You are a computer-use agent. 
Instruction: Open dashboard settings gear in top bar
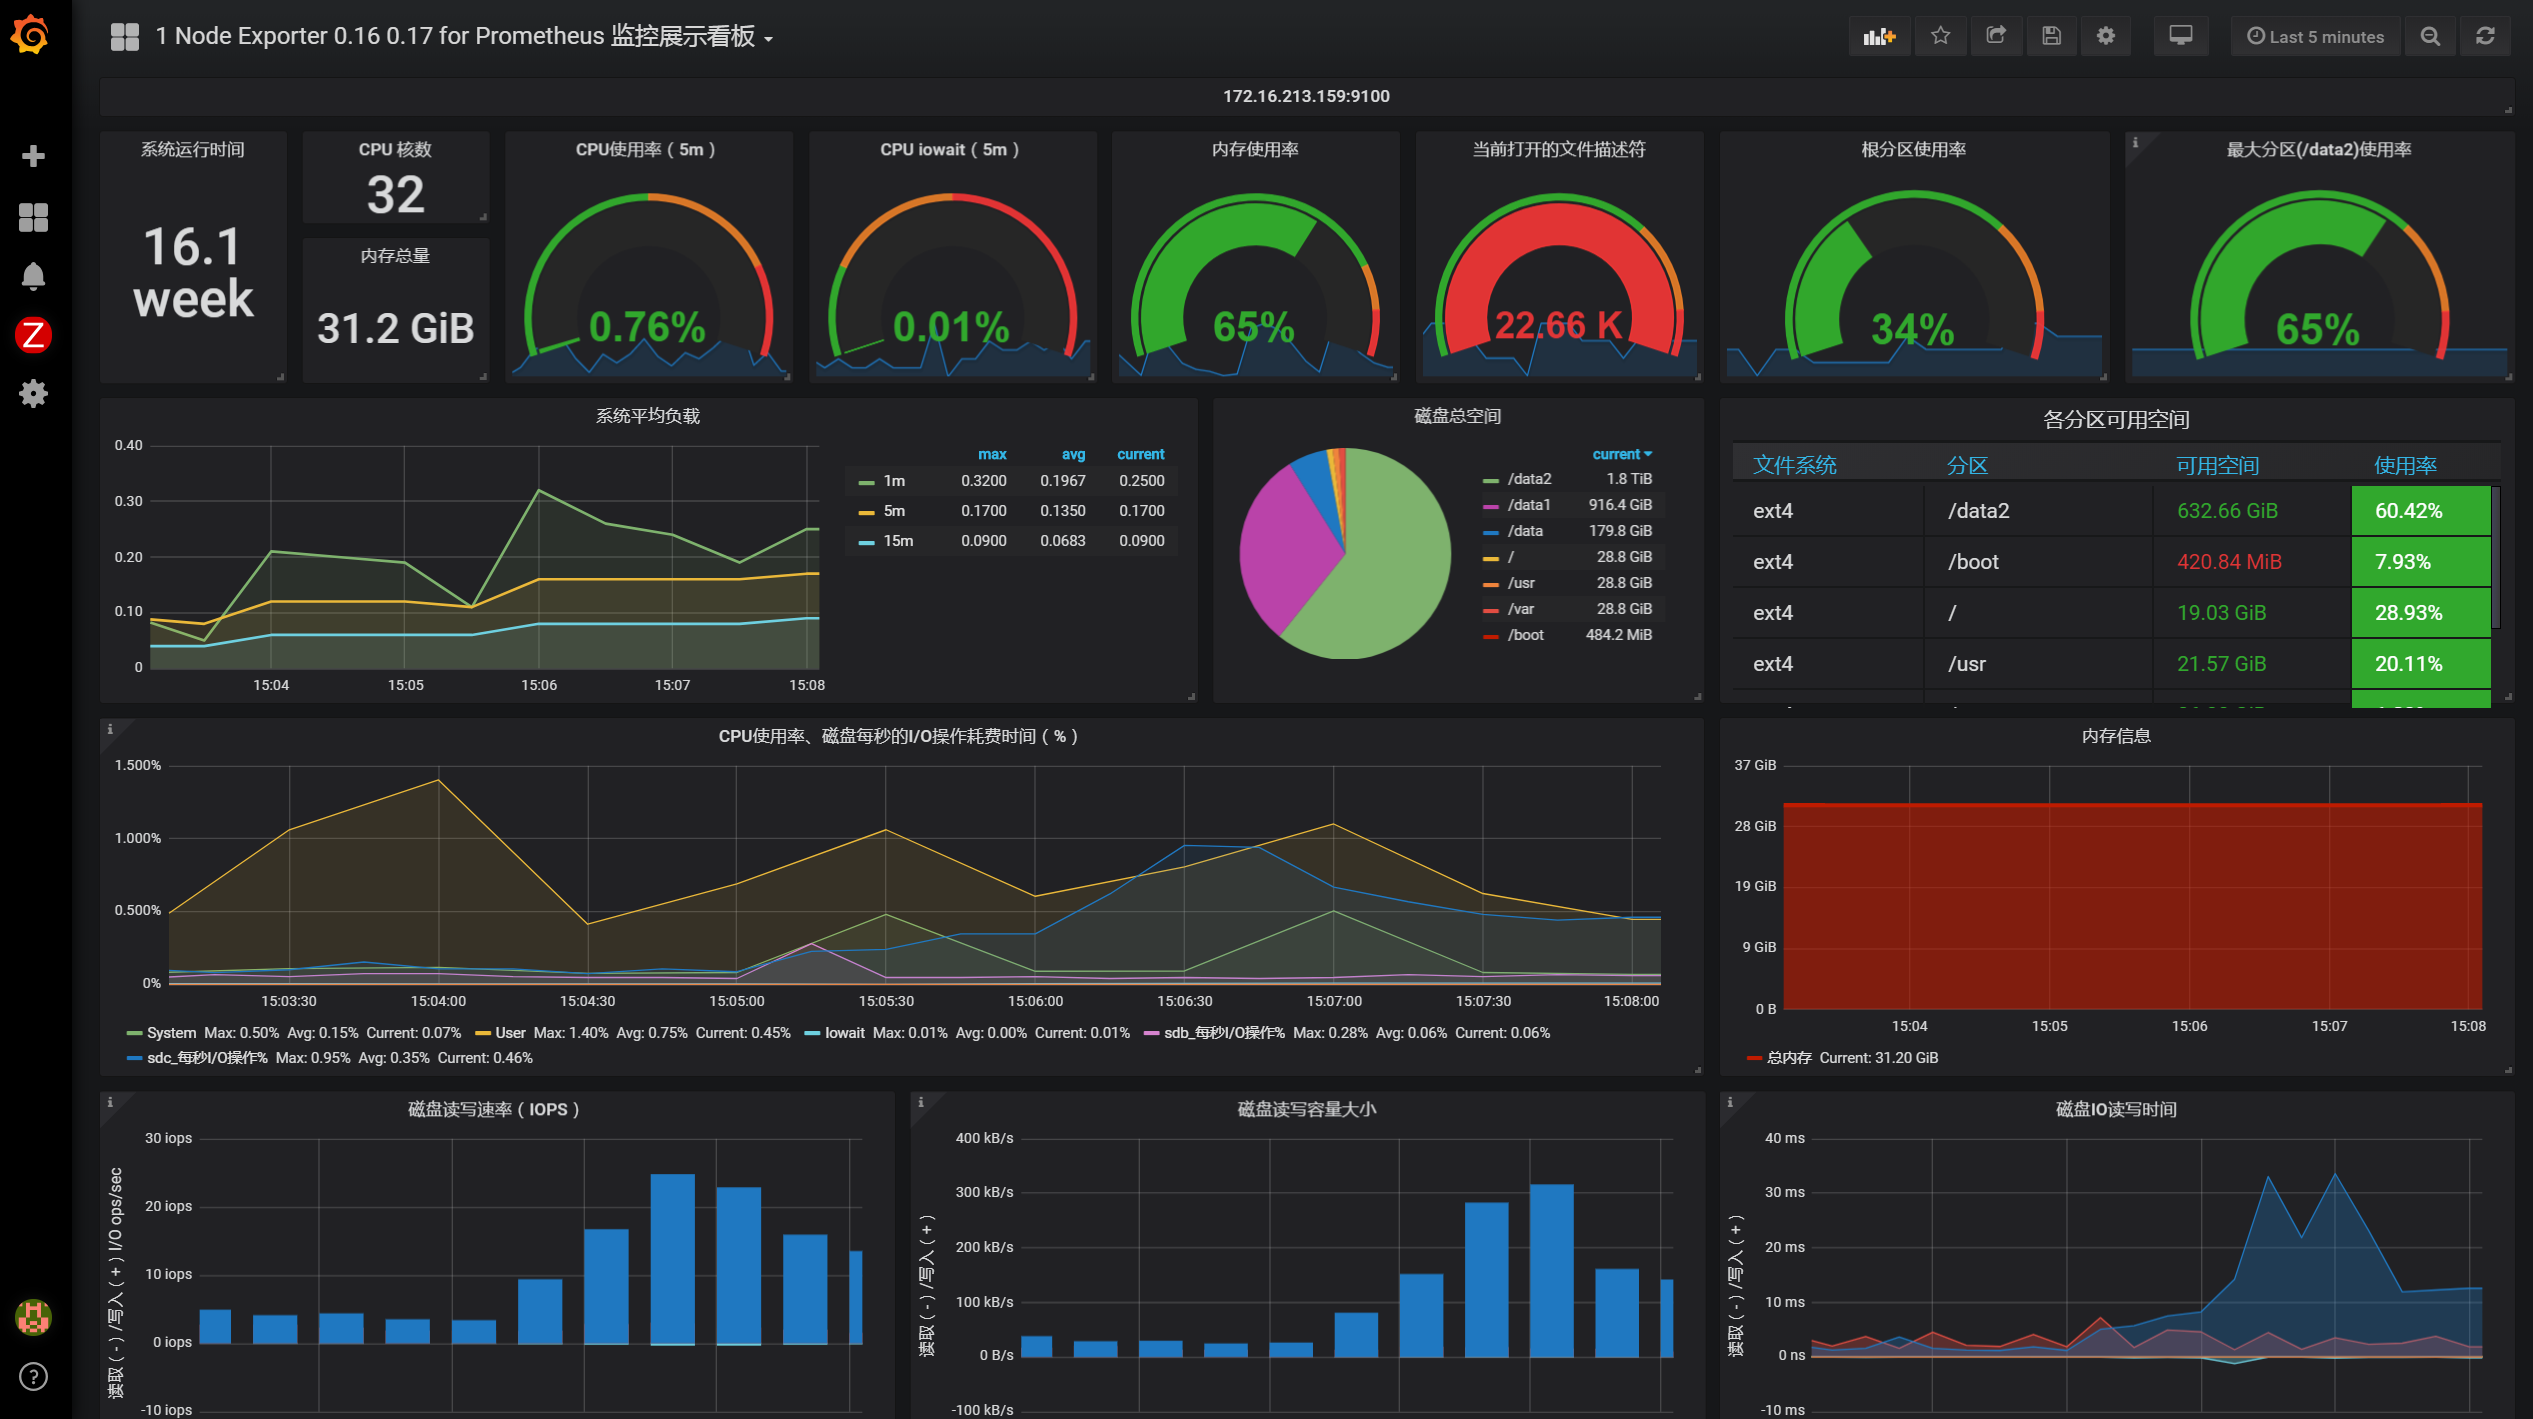tap(2106, 37)
